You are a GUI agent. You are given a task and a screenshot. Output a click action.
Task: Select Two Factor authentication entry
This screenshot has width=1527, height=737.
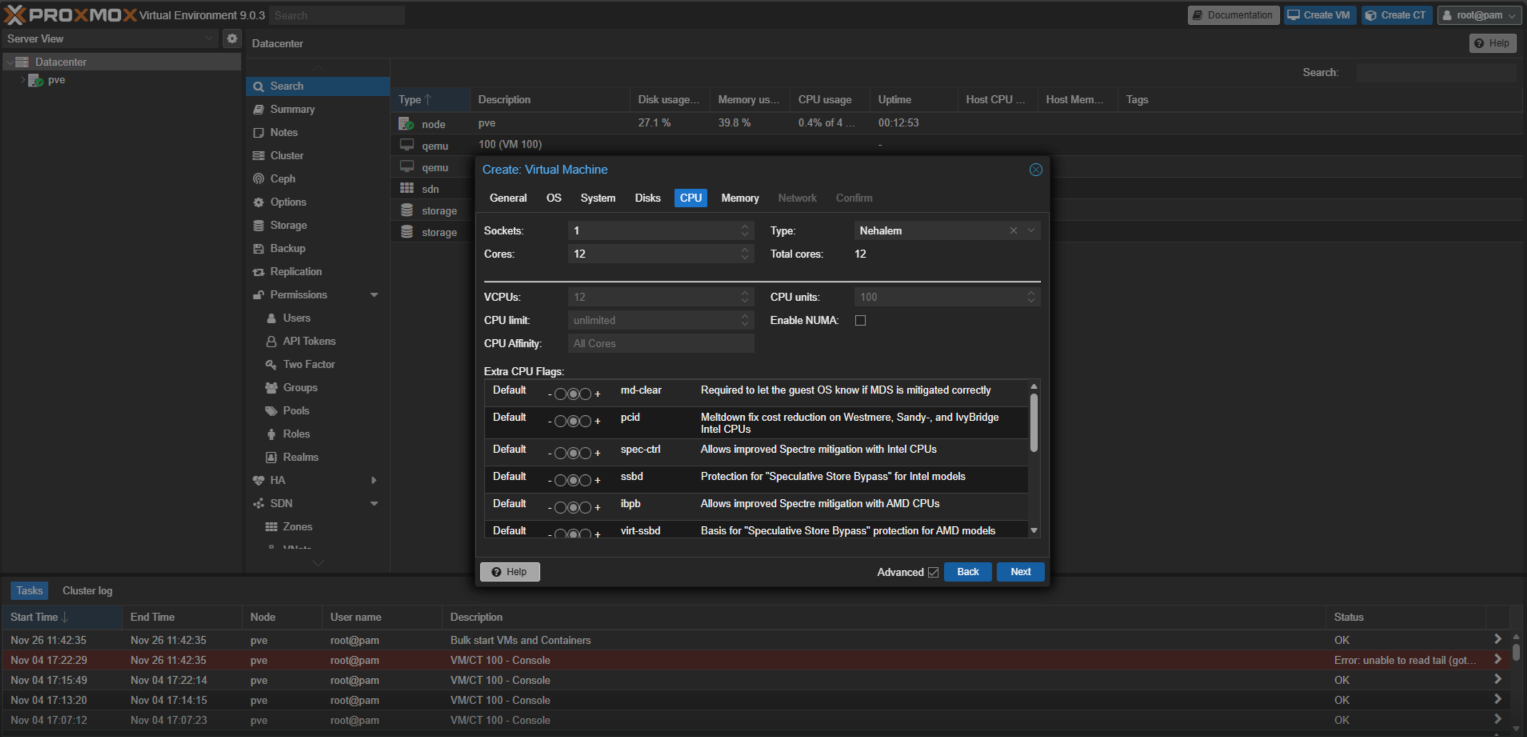pyautogui.click(x=308, y=365)
